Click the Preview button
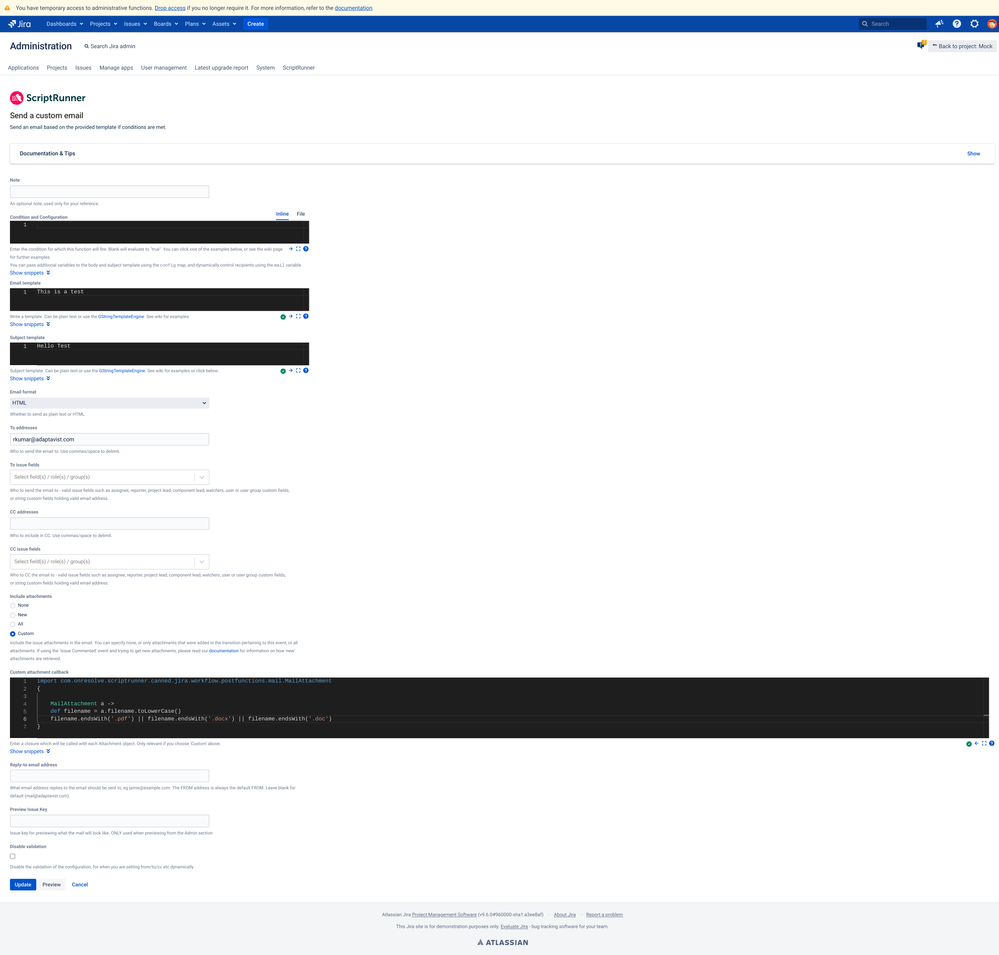The width and height of the screenshot is (999, 955). tap(52, 884)
